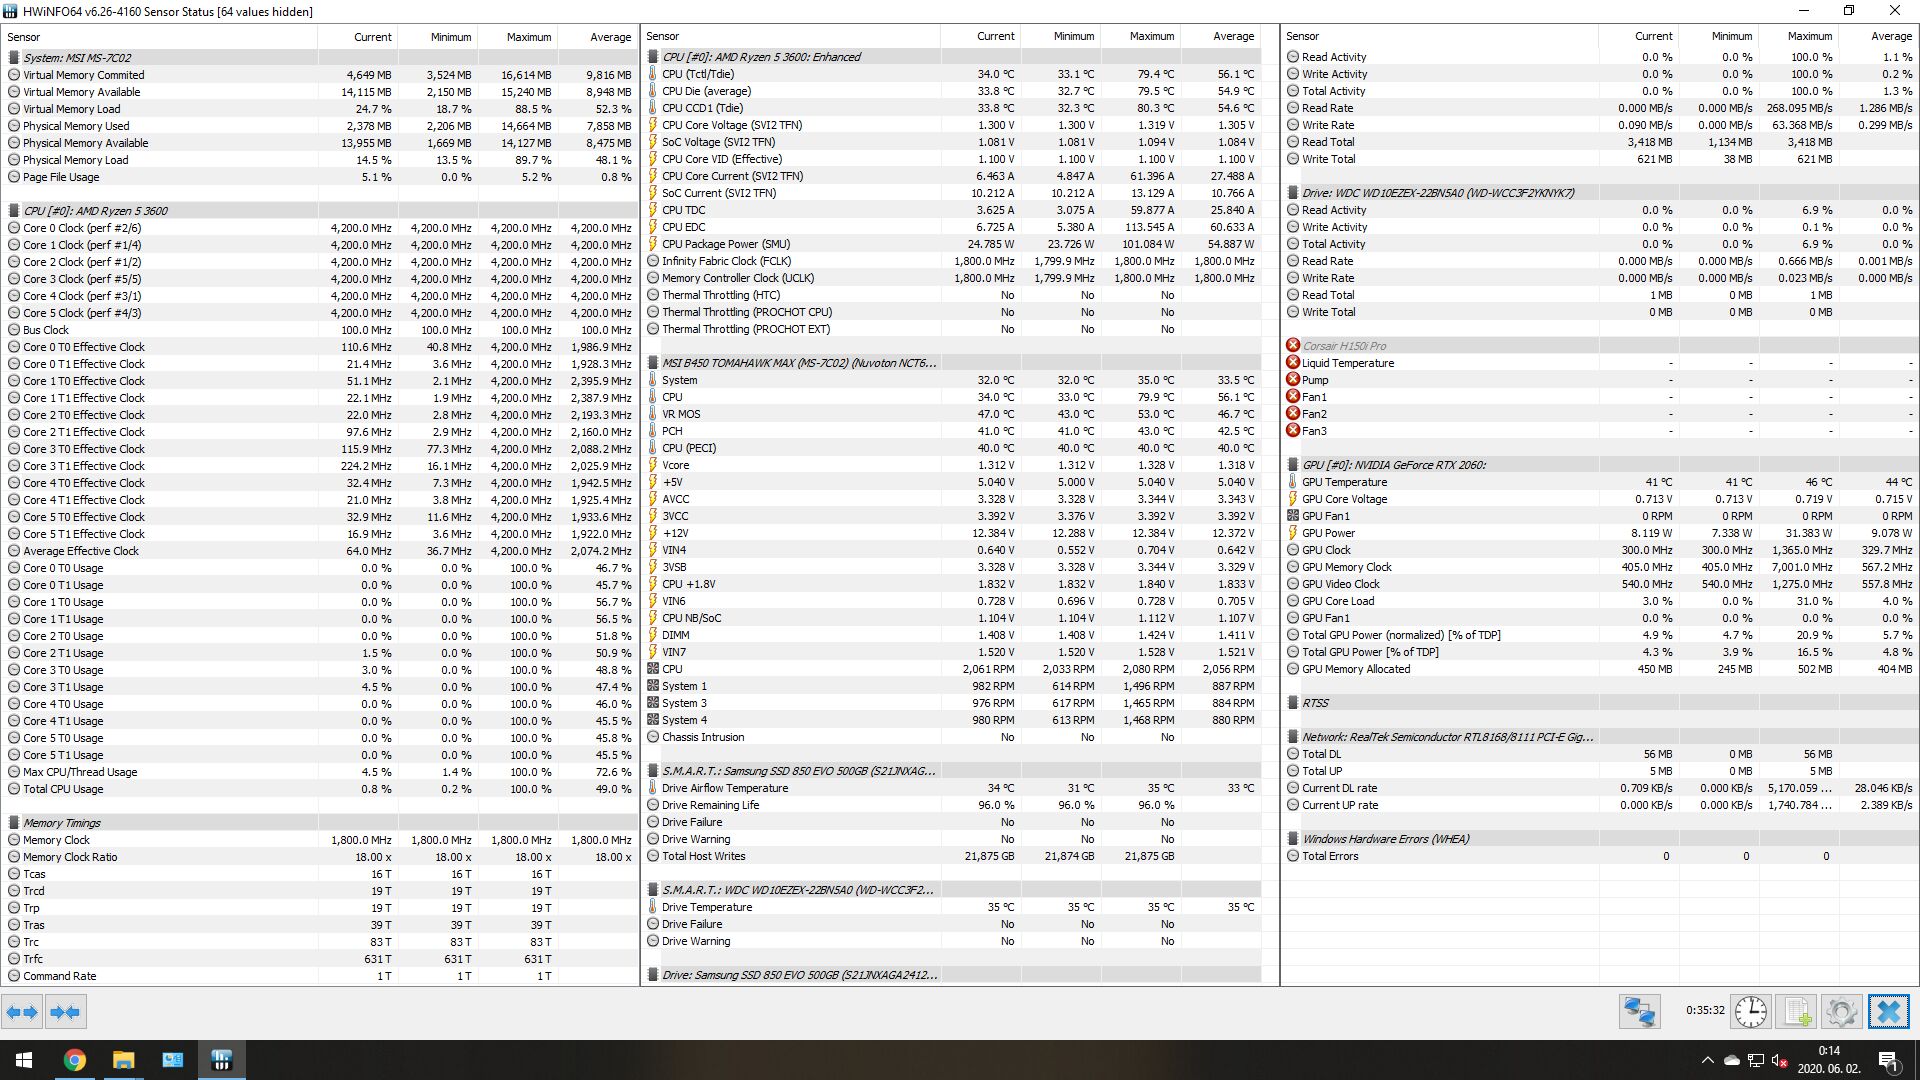Click the elapsed time 0:35:32 readout
Screen dimensions: 1920x1080
click(1705, 1011)
